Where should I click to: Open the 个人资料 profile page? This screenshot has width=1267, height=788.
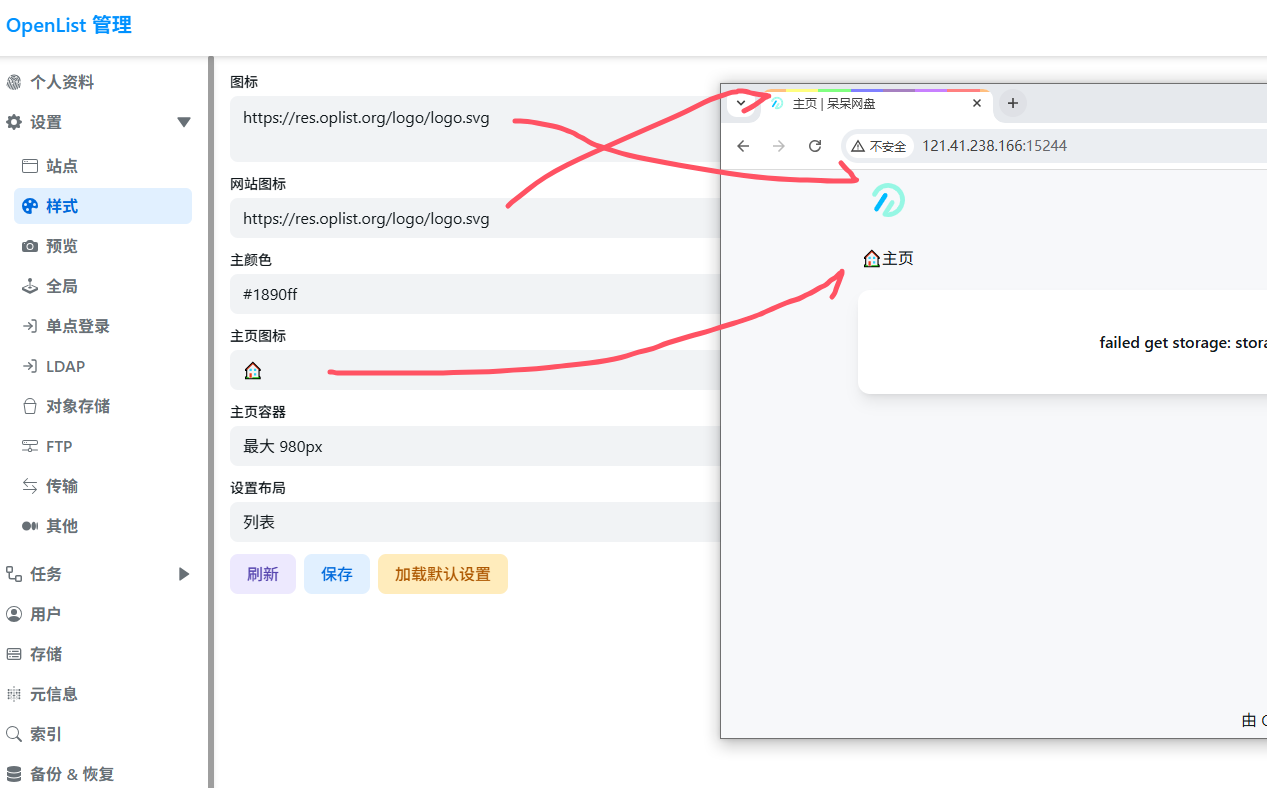click(x=62, y=82)
